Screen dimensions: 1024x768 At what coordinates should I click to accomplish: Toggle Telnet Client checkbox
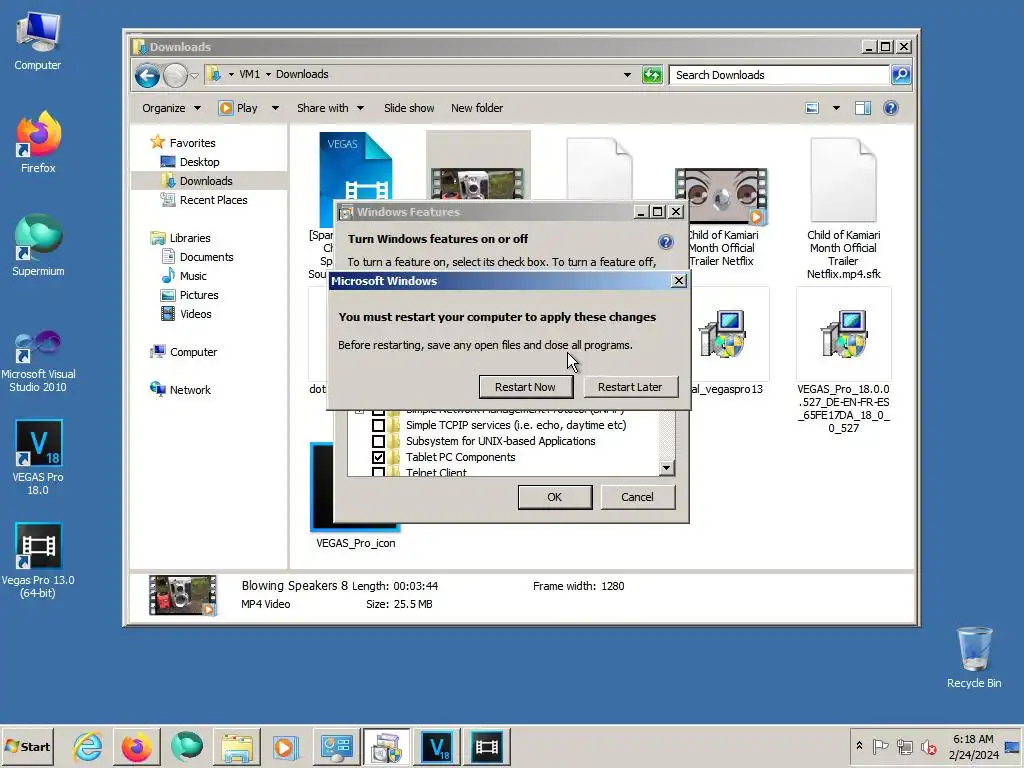[378, 472]
